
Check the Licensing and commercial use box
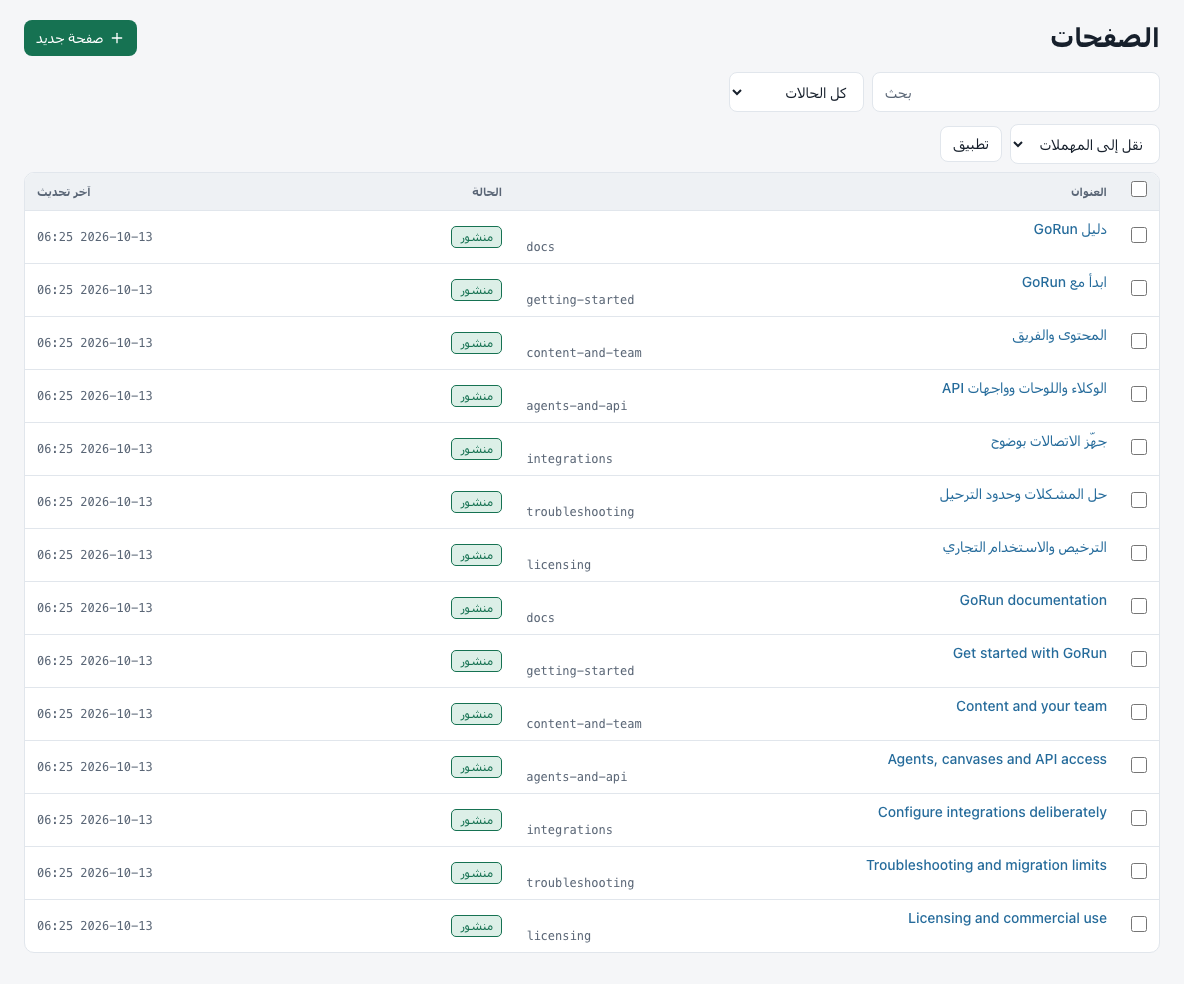(1139, 924)
